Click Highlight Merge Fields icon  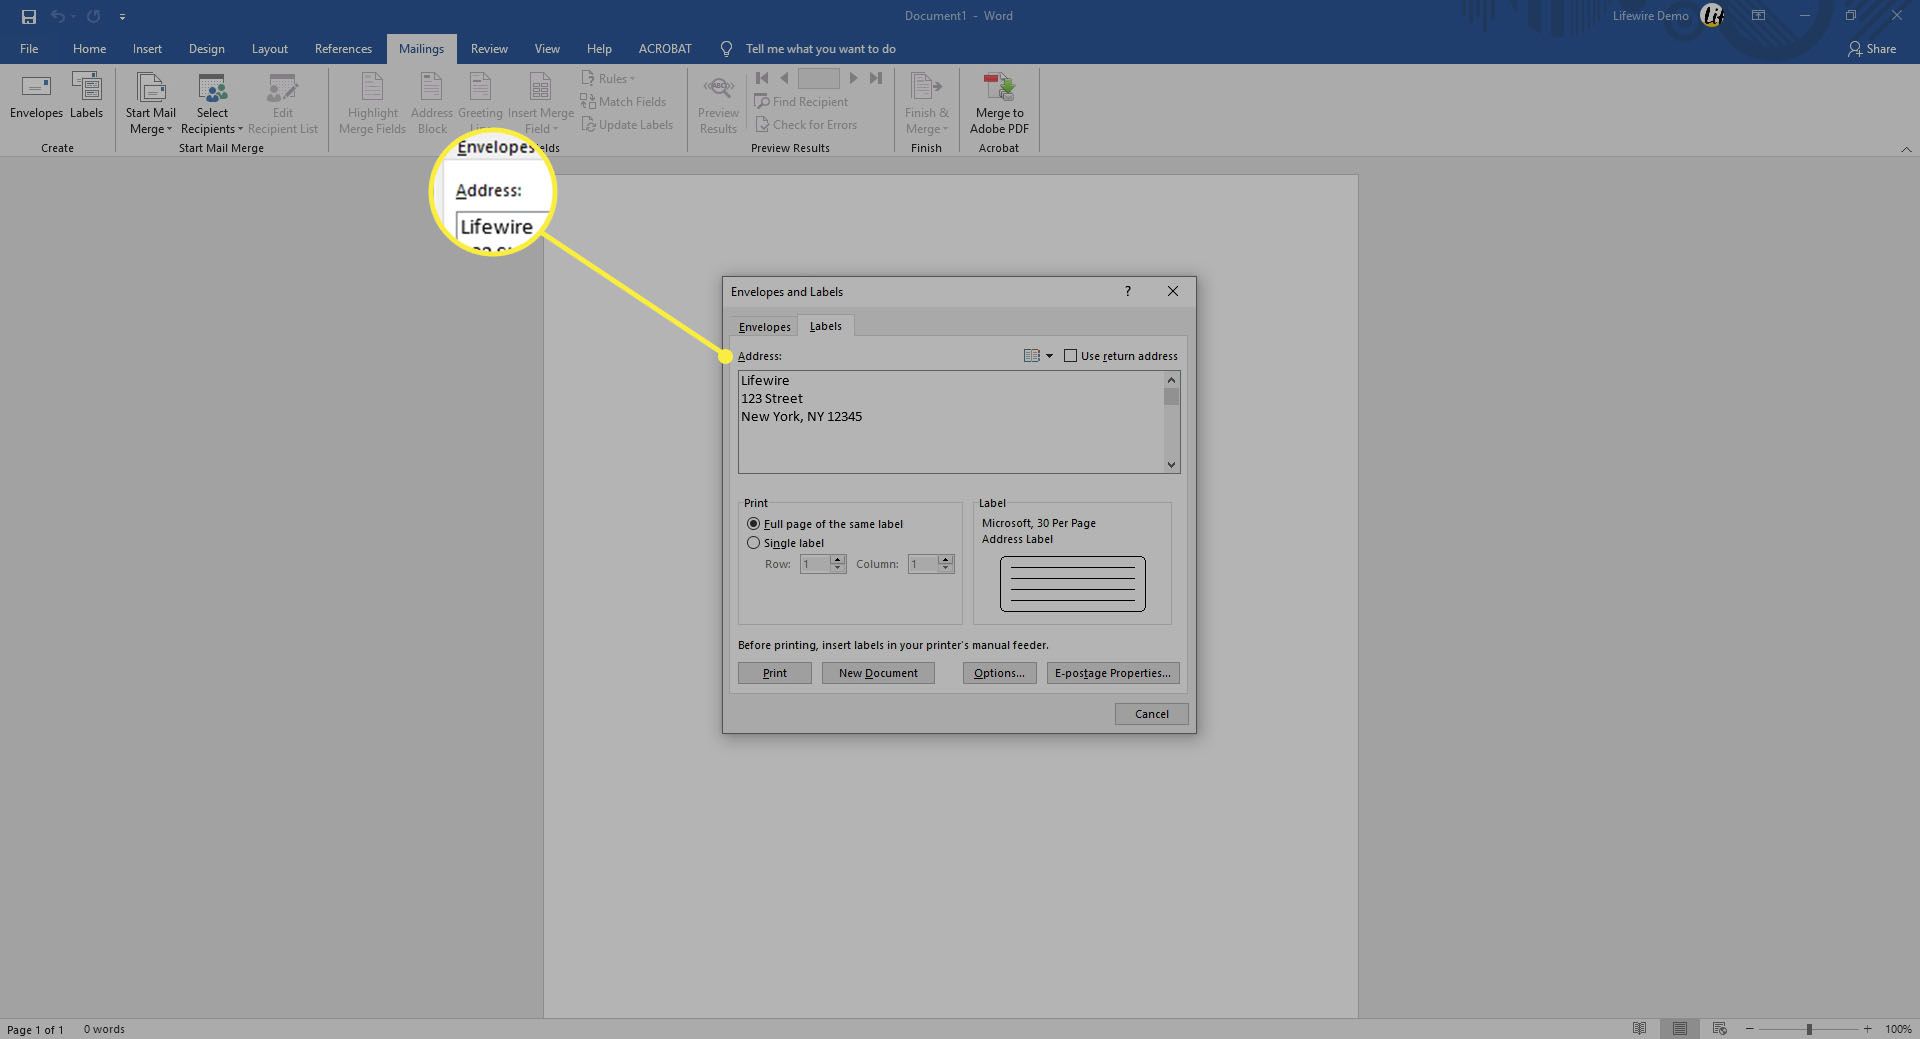pyautogui.click(x=372, y=105)
